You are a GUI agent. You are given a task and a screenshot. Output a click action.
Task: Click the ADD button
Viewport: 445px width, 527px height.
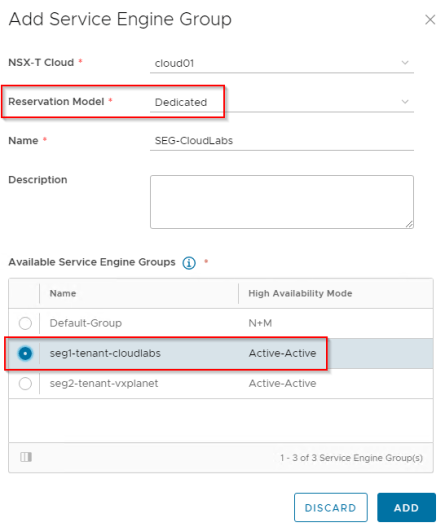tap(406, 508)
